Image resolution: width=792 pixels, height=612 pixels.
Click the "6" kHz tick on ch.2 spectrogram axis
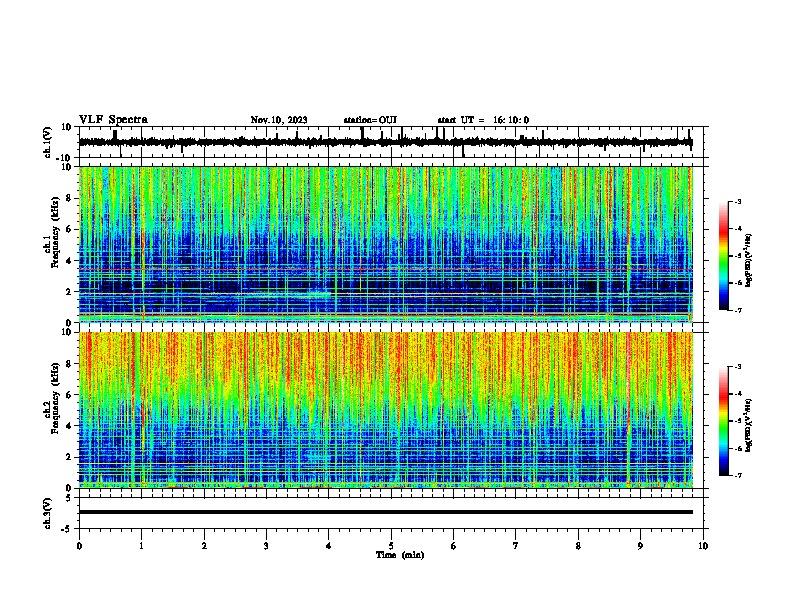(x=70, y=395)
